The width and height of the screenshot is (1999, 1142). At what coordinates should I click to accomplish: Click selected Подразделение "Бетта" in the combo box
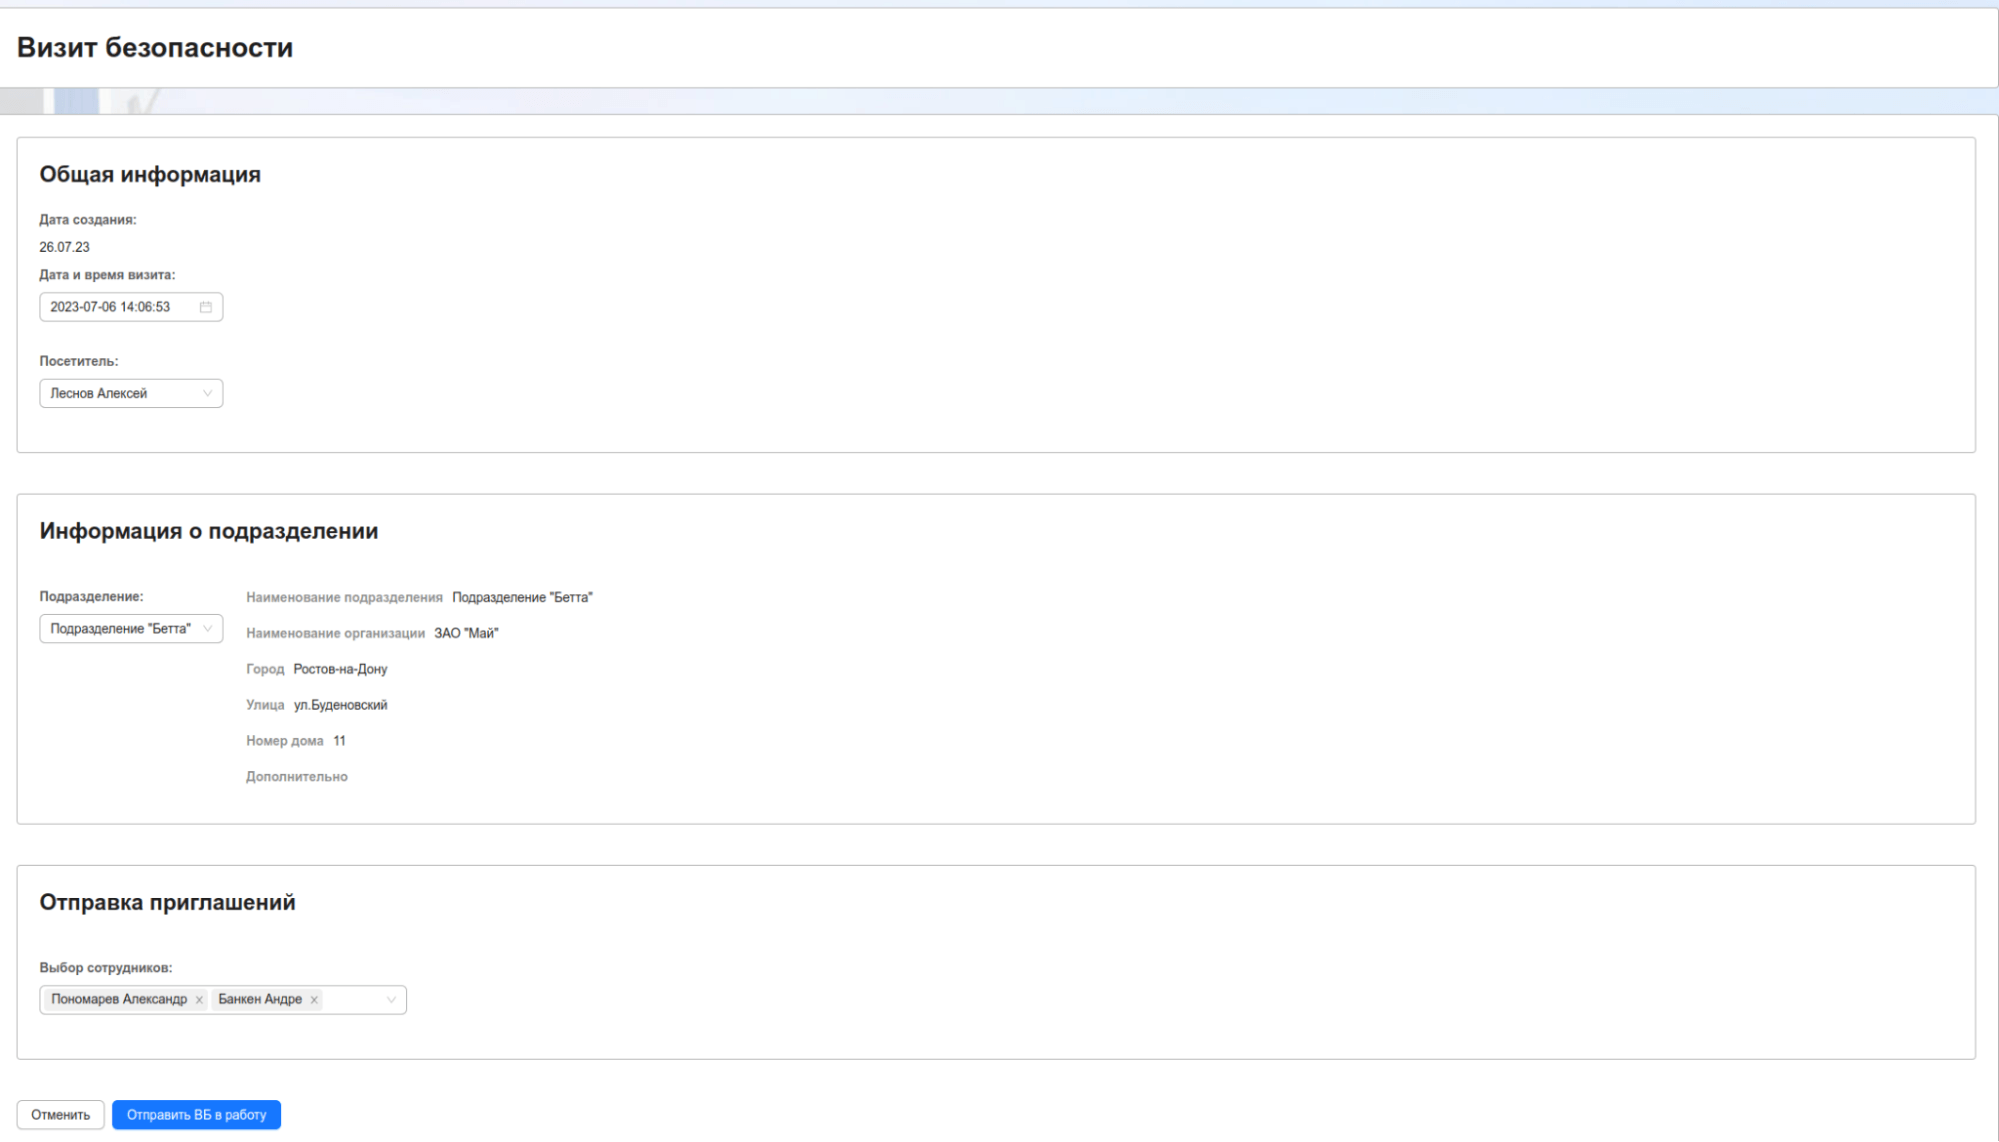(120, 629)
